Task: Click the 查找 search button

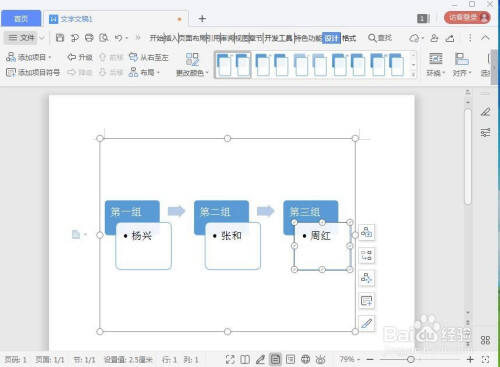Action: click(x=380, y=38)
